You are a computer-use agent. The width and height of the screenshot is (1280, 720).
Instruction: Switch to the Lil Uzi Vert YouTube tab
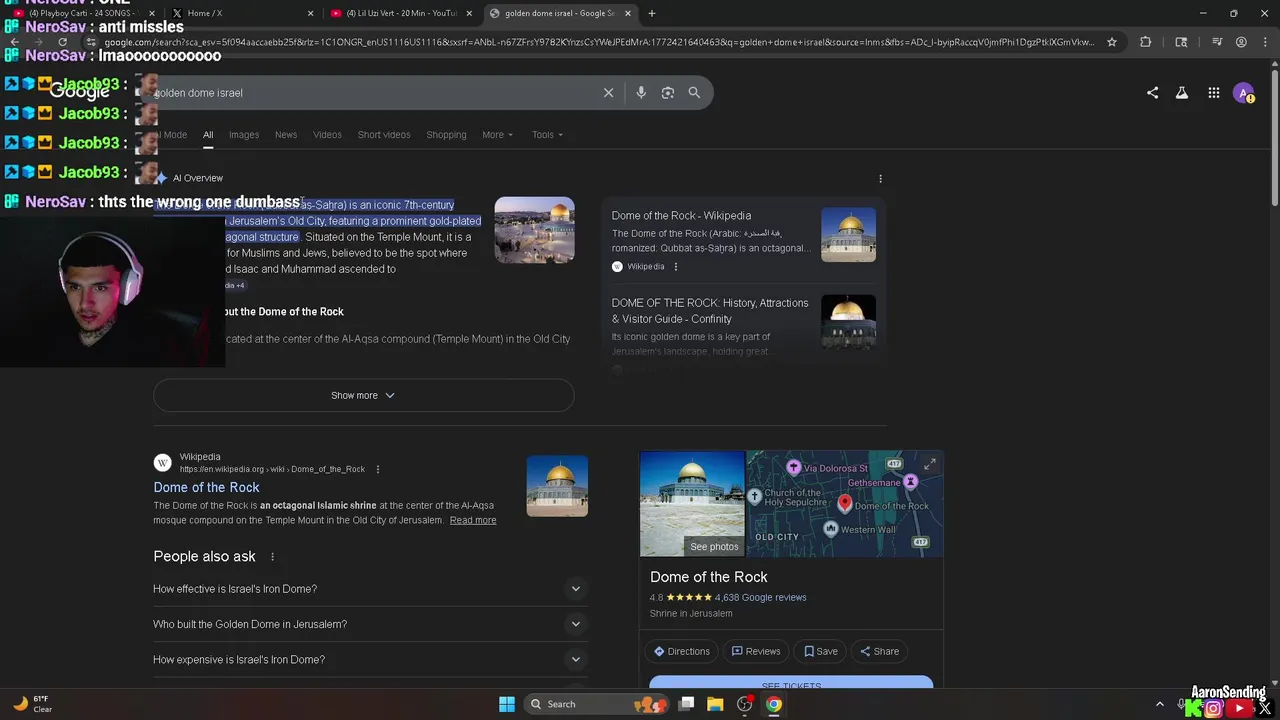(400, 13)
